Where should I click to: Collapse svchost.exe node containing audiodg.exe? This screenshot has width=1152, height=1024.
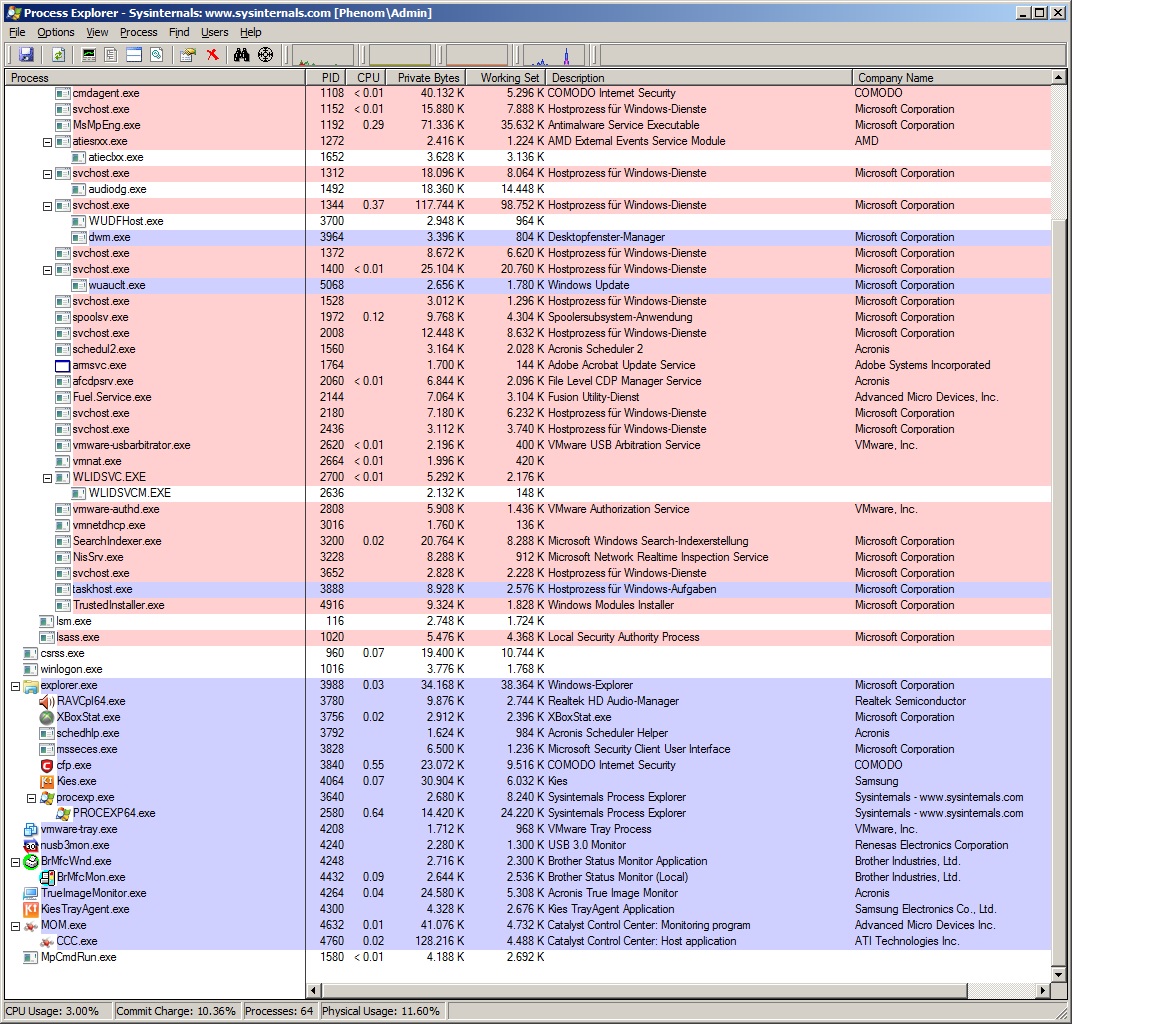[x=47, y=174]
